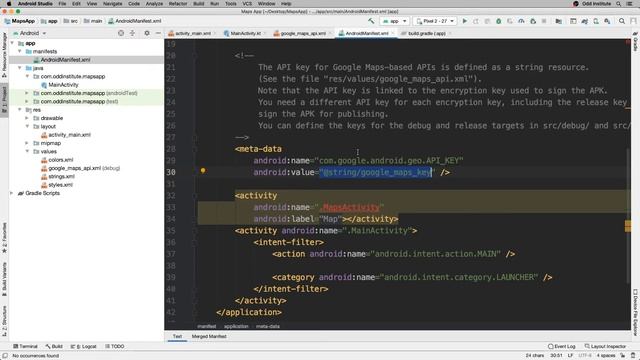Open the VCS menu
Image resolution: width=640 pixels, height=360 pixels.
(x=247, y=4)
